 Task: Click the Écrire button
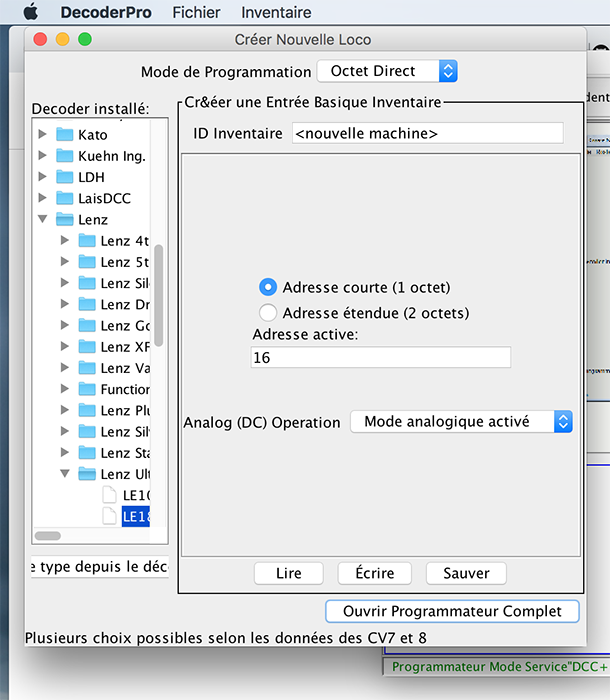[x=375, y=573]
